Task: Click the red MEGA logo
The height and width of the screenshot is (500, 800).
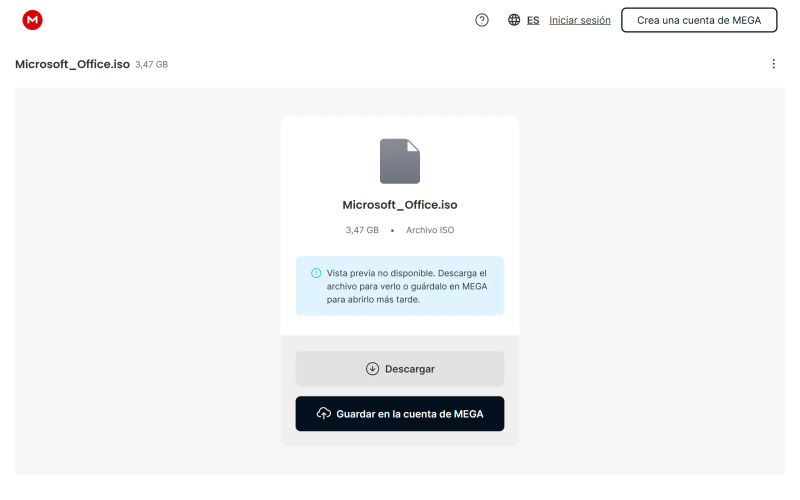Action: (x=32, y=20)
